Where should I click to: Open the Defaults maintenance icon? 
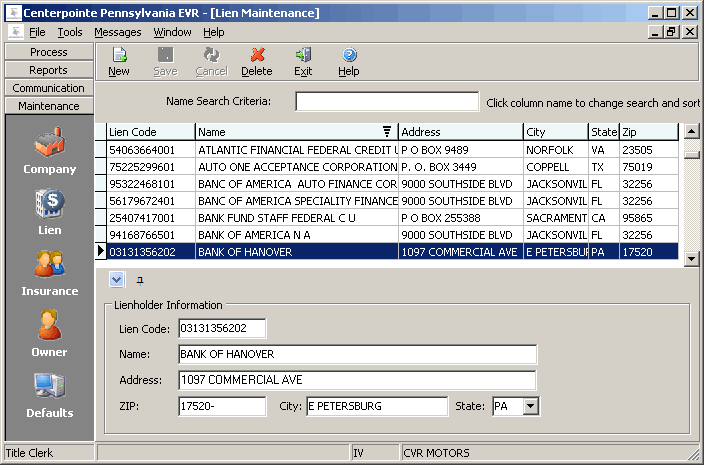click(49, 386)
